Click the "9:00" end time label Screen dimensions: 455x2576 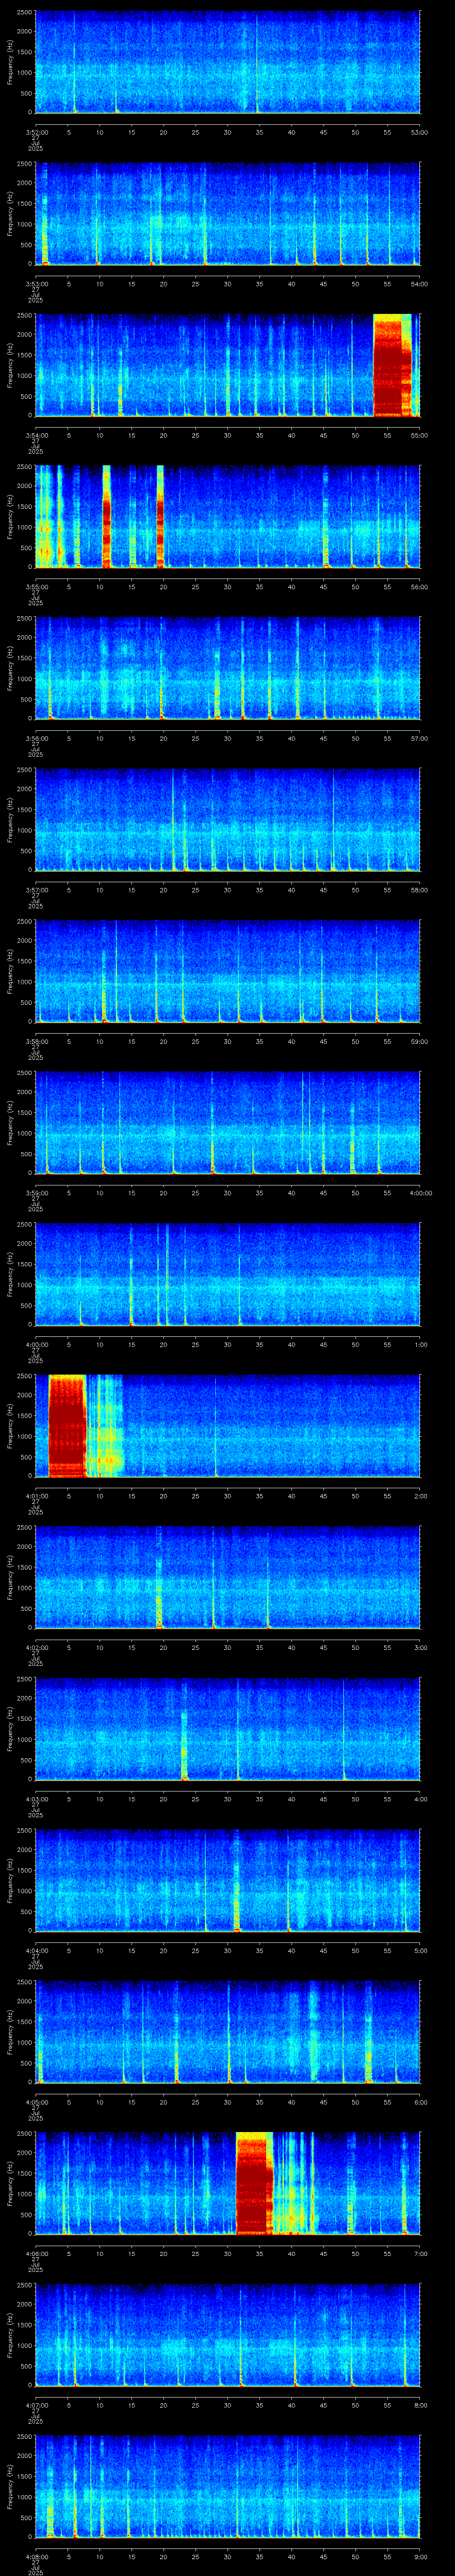(x=419, y=2558)
